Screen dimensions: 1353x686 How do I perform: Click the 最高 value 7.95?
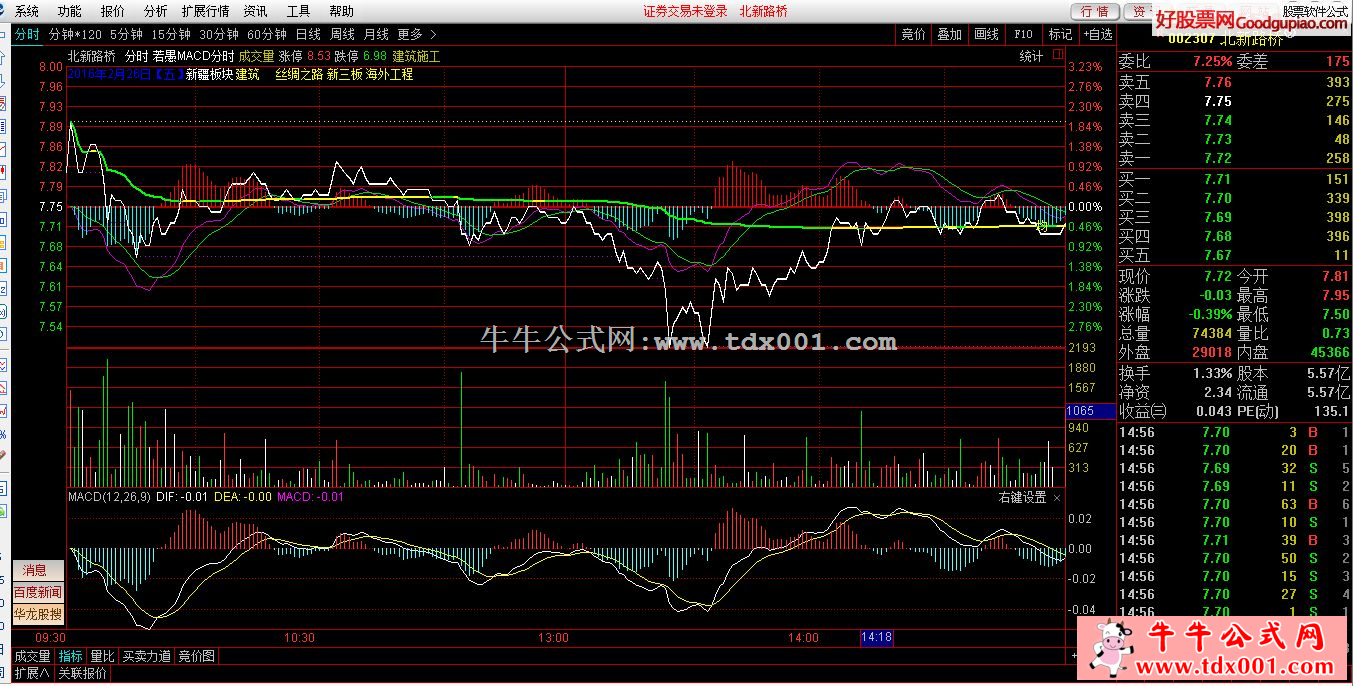1335,295
